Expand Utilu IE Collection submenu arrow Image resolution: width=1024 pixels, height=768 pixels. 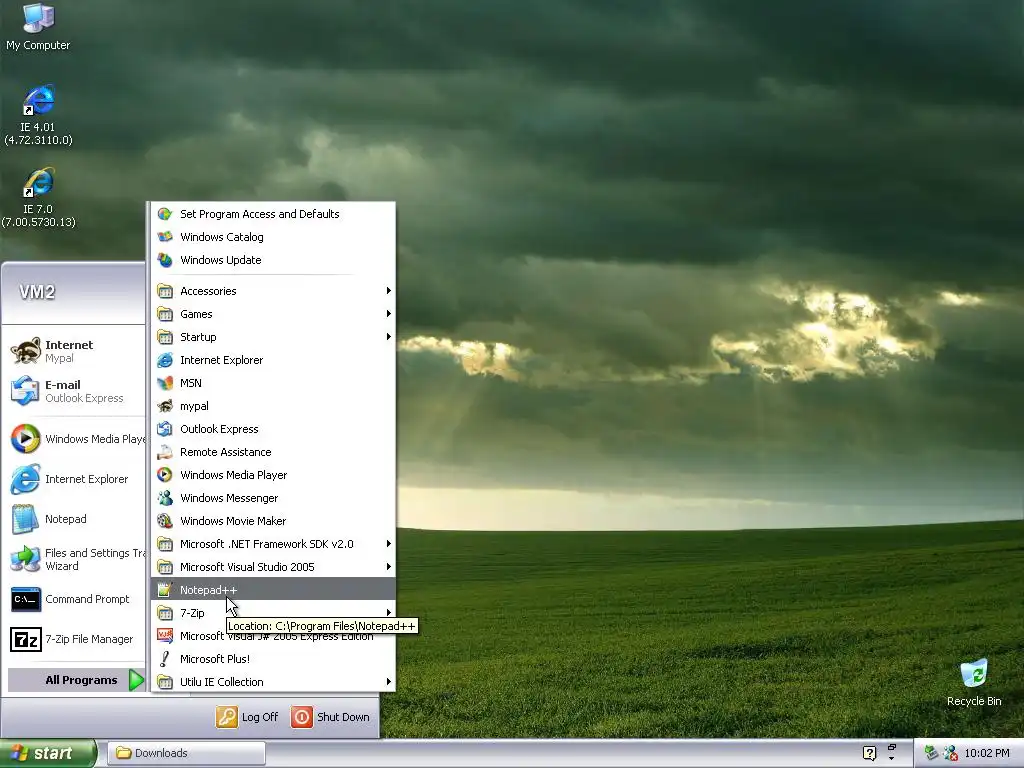389,682
